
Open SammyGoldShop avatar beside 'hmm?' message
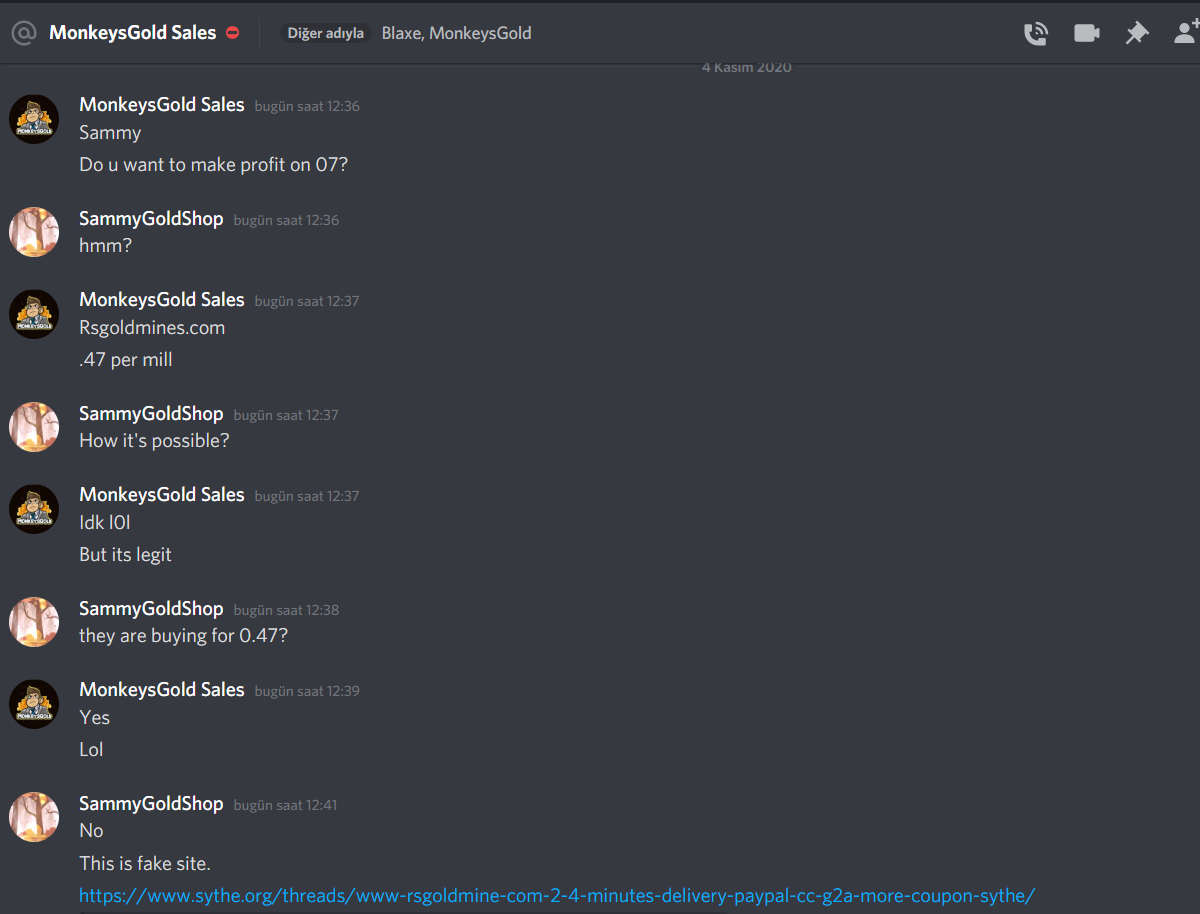pyautogui.click(x=34, y=232)
